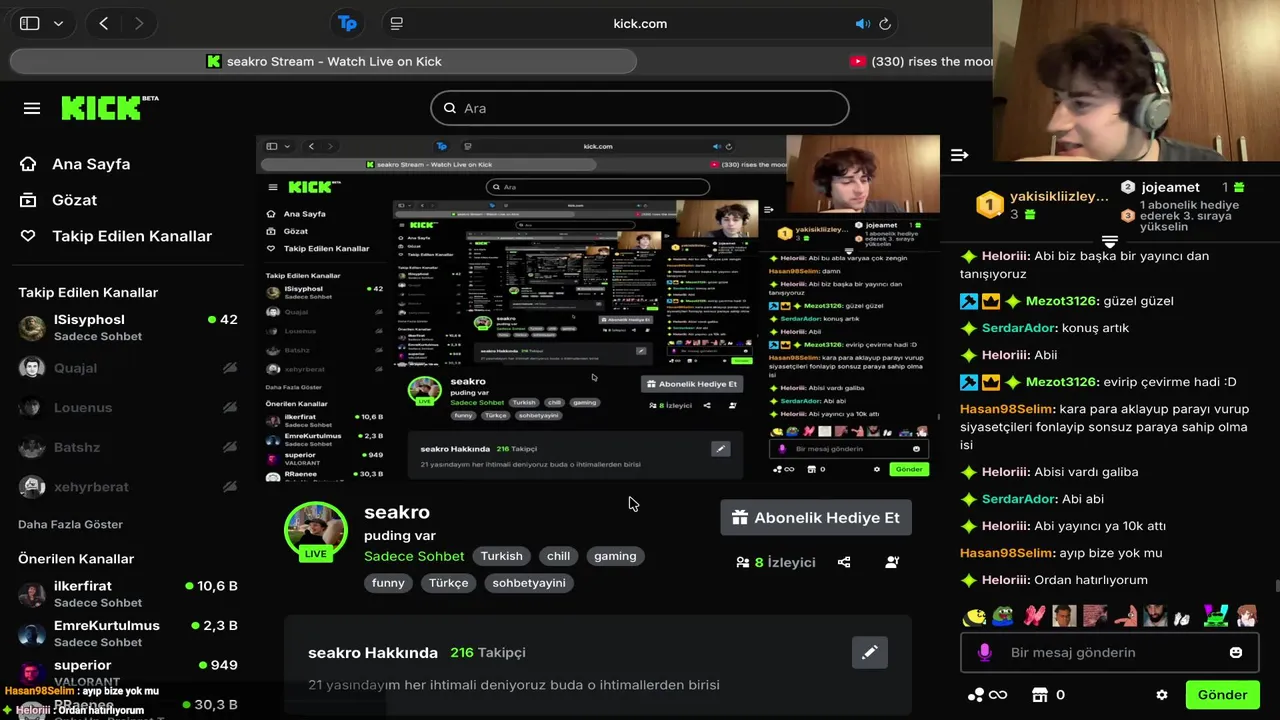Insert the green dancing frog emote
The image size is (1280, 720).
pyautogui.click(x=1216, y=616)
